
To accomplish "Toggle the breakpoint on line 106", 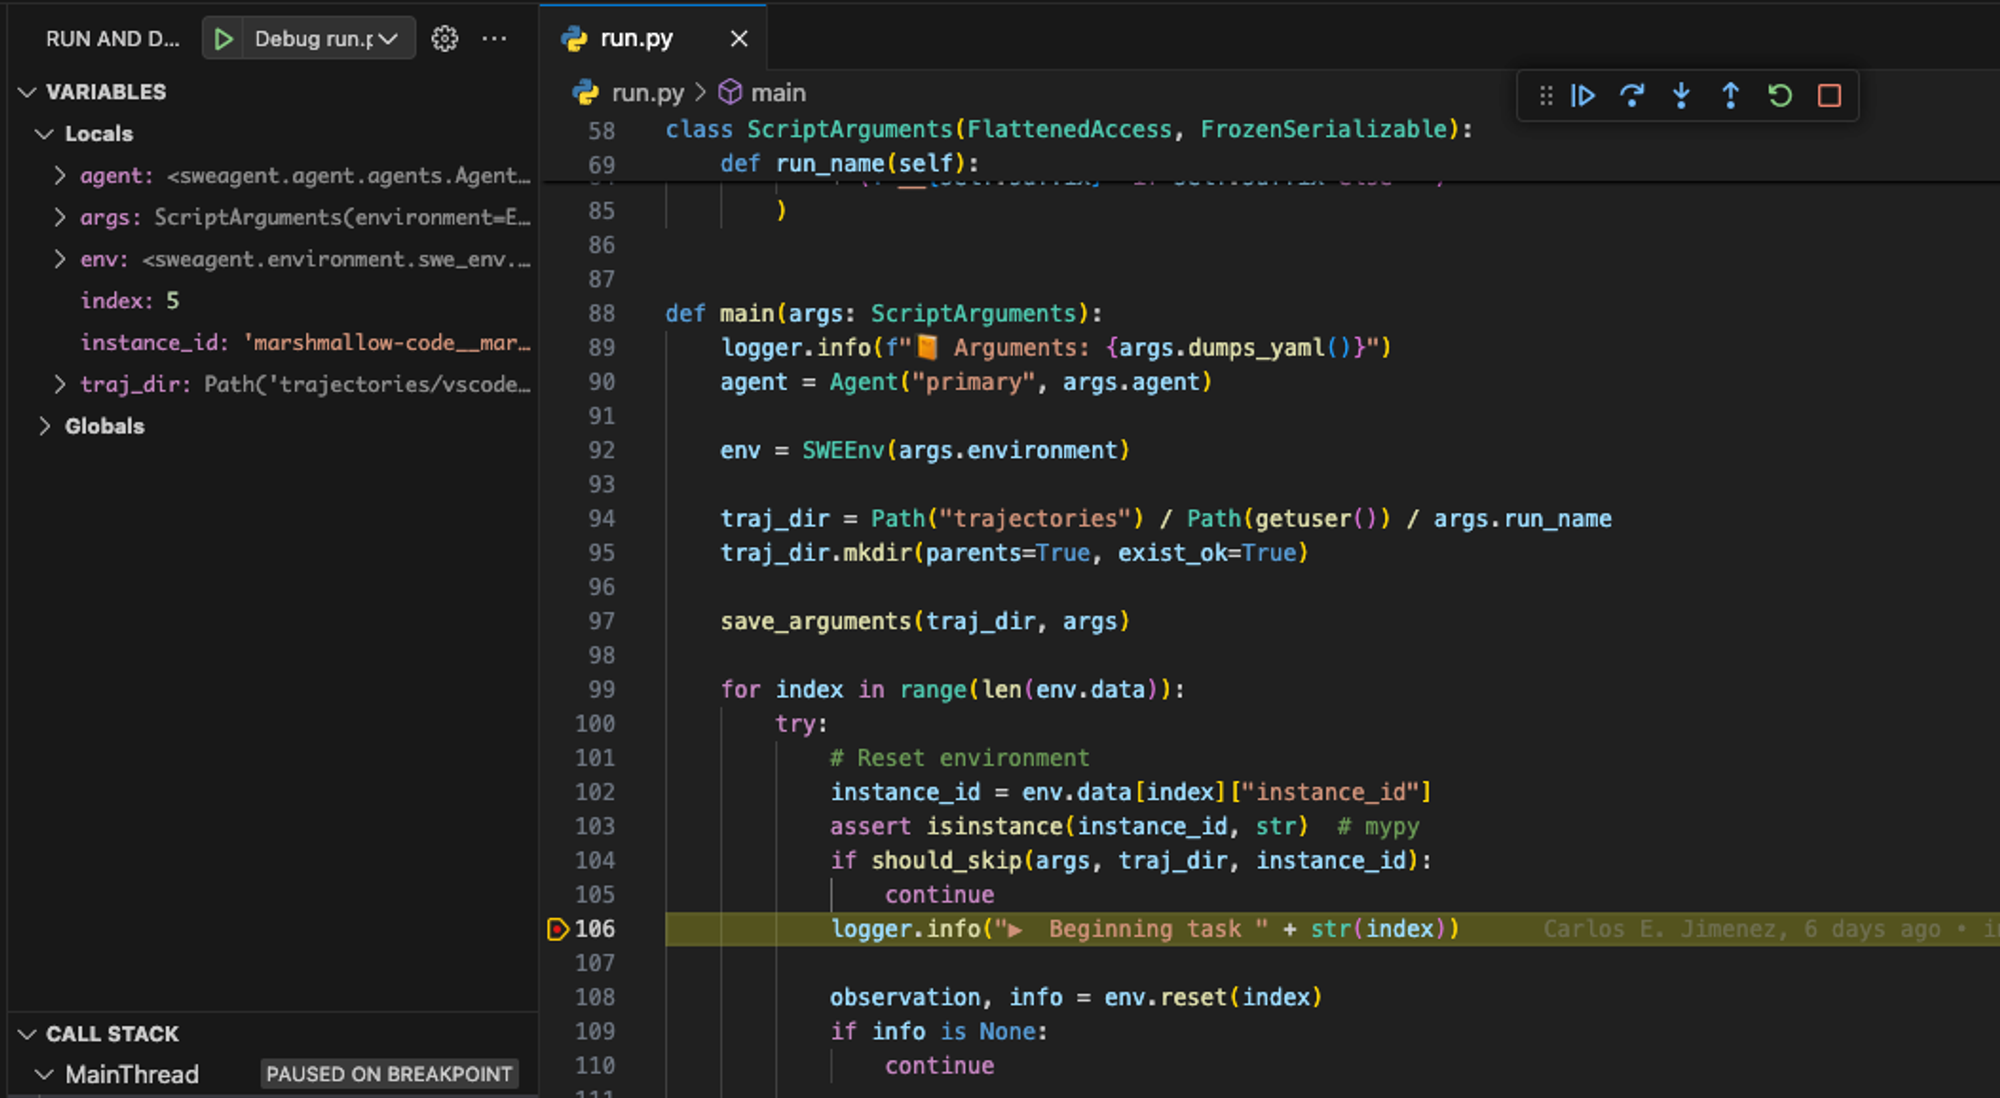I will pyautogui.click(x=557, y=929).
